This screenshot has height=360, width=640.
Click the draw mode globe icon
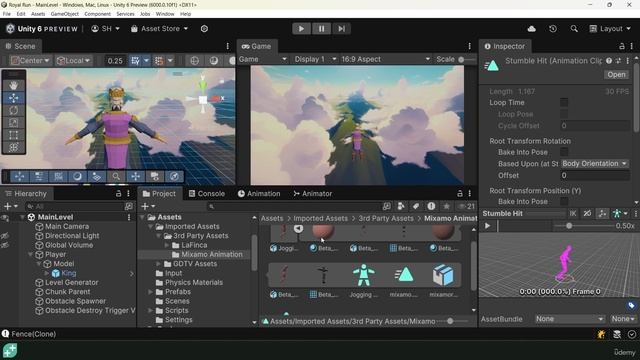click(194, 61)
